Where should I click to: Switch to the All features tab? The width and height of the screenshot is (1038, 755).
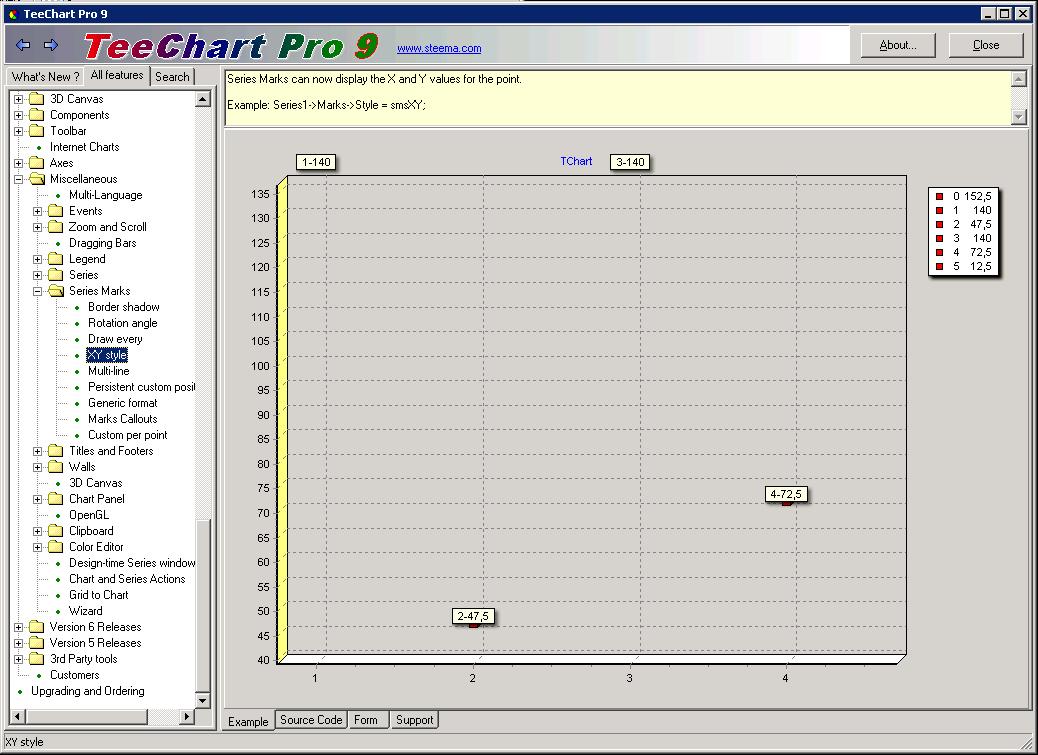[117, 75]
